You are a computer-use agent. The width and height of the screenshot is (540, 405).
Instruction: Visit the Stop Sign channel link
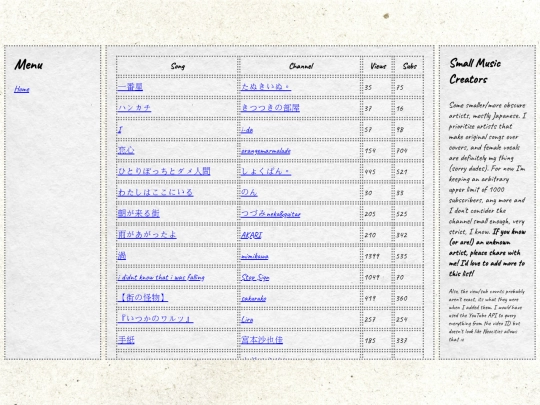coord(255,277)
